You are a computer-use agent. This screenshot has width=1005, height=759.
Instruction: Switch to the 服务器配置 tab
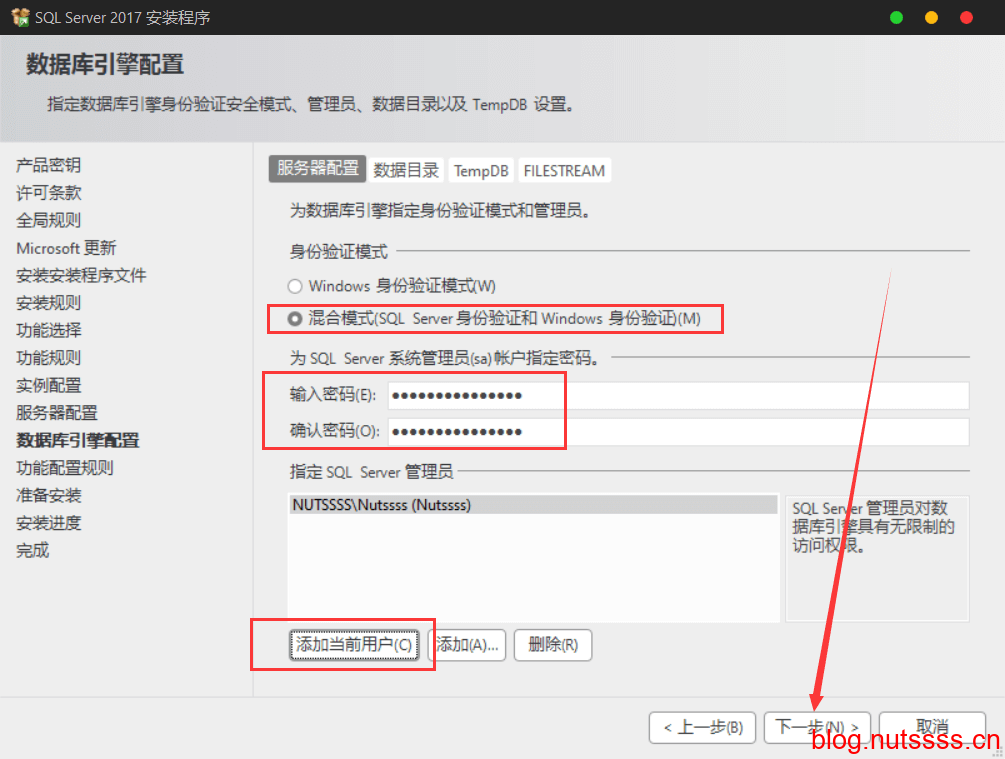[317, 170]
